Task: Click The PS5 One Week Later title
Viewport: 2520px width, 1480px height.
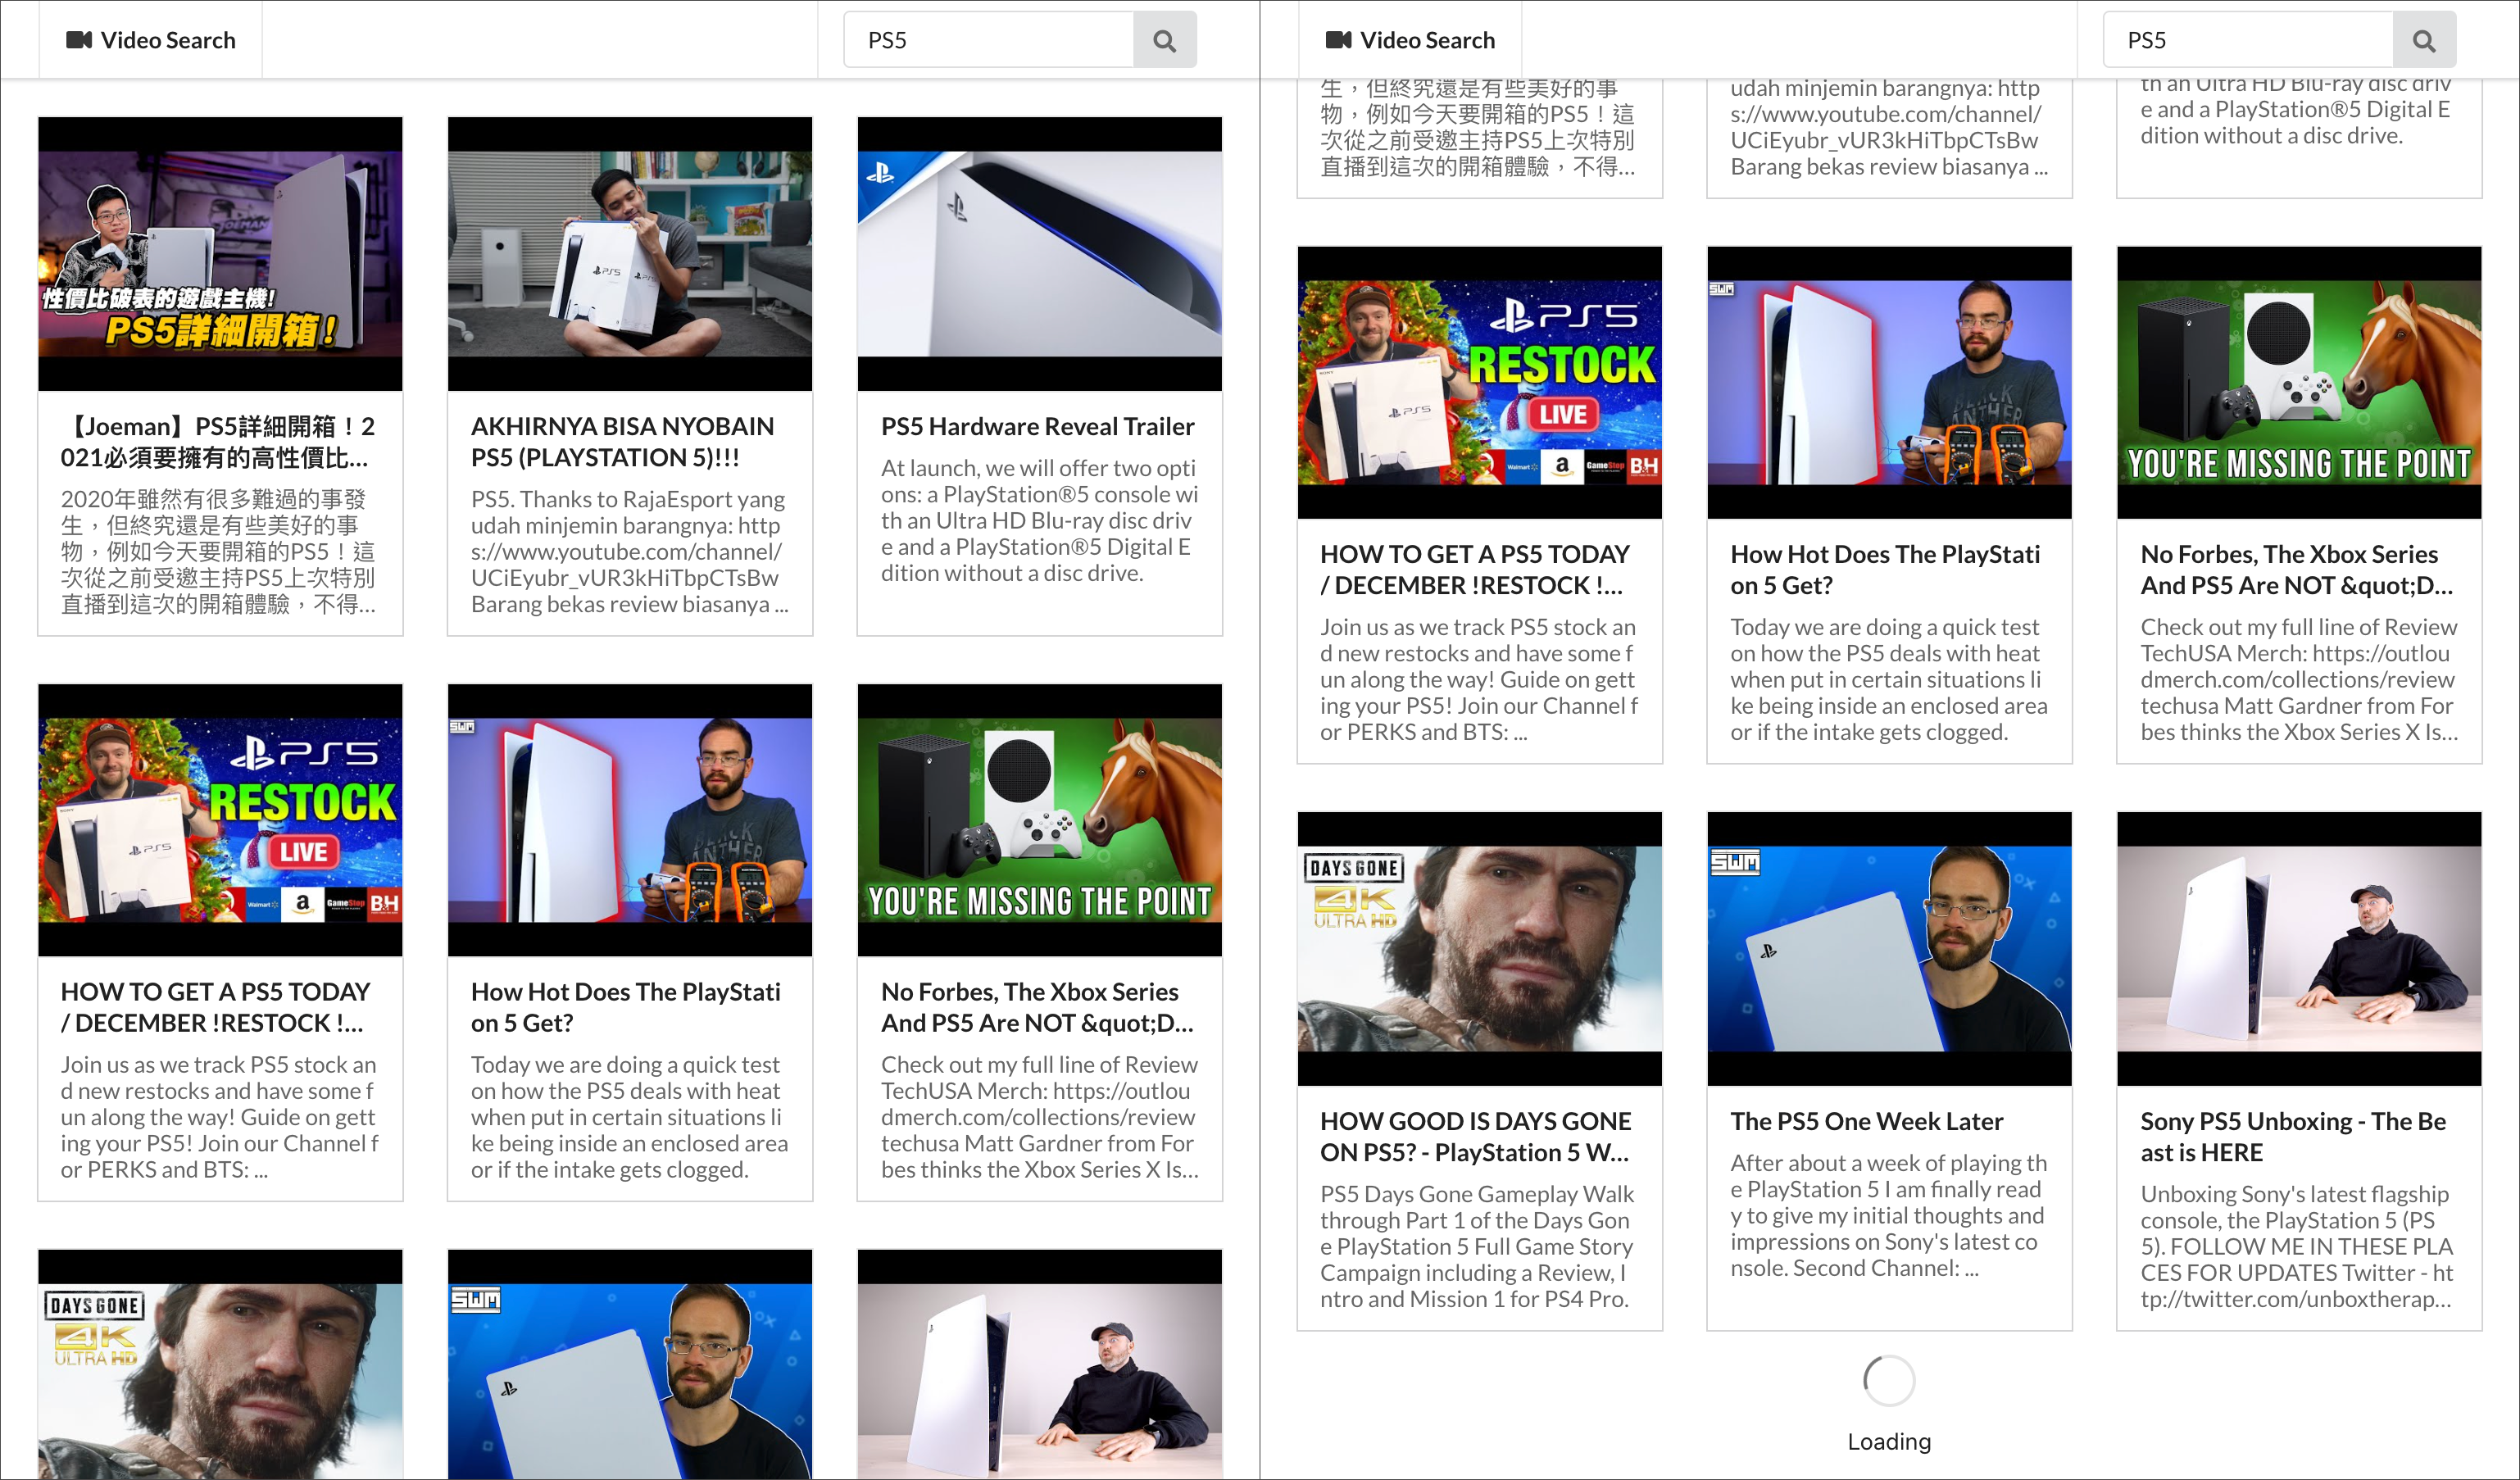Action: pos(1866,1121)
